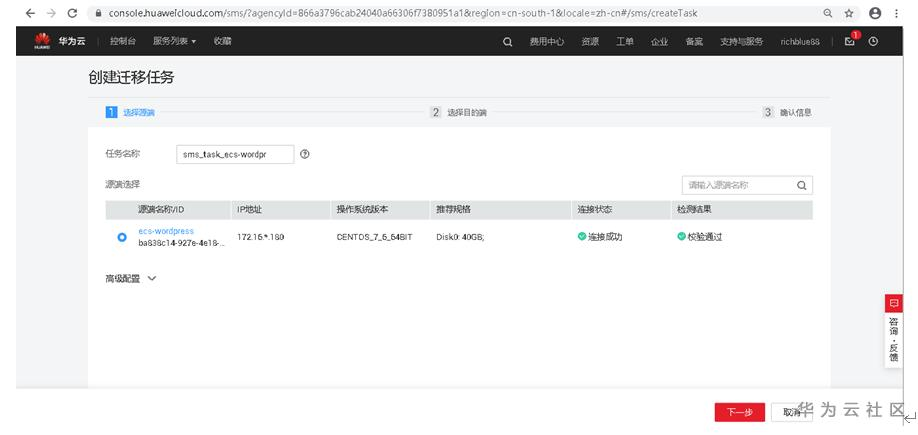This screenshot has width=918, height=435.
Task: Click 推荐规格 column header
Action: coord(453,210)
